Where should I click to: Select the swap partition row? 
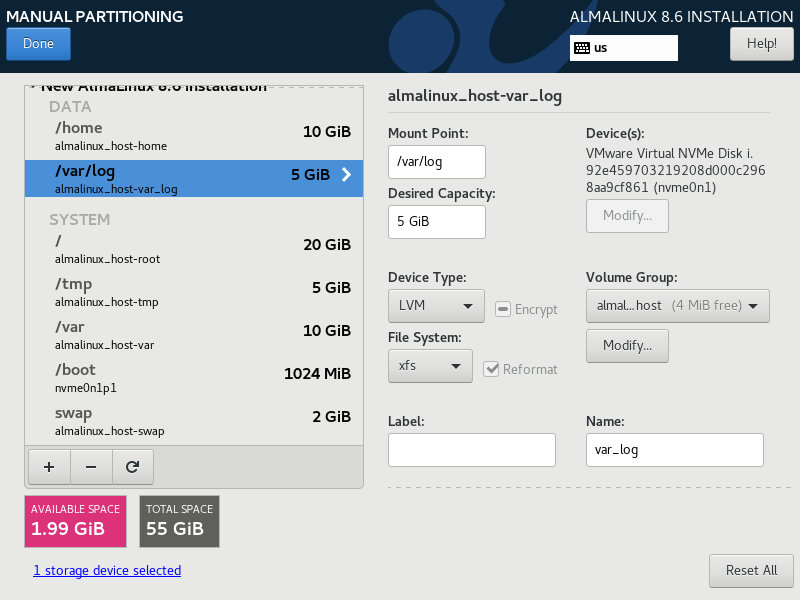[x=194, y=421]
